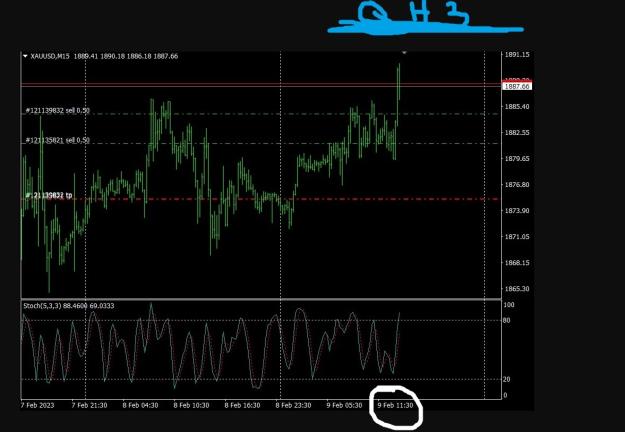
Task: Click the 1865.30 price scale value
Action: pos(517,289)
